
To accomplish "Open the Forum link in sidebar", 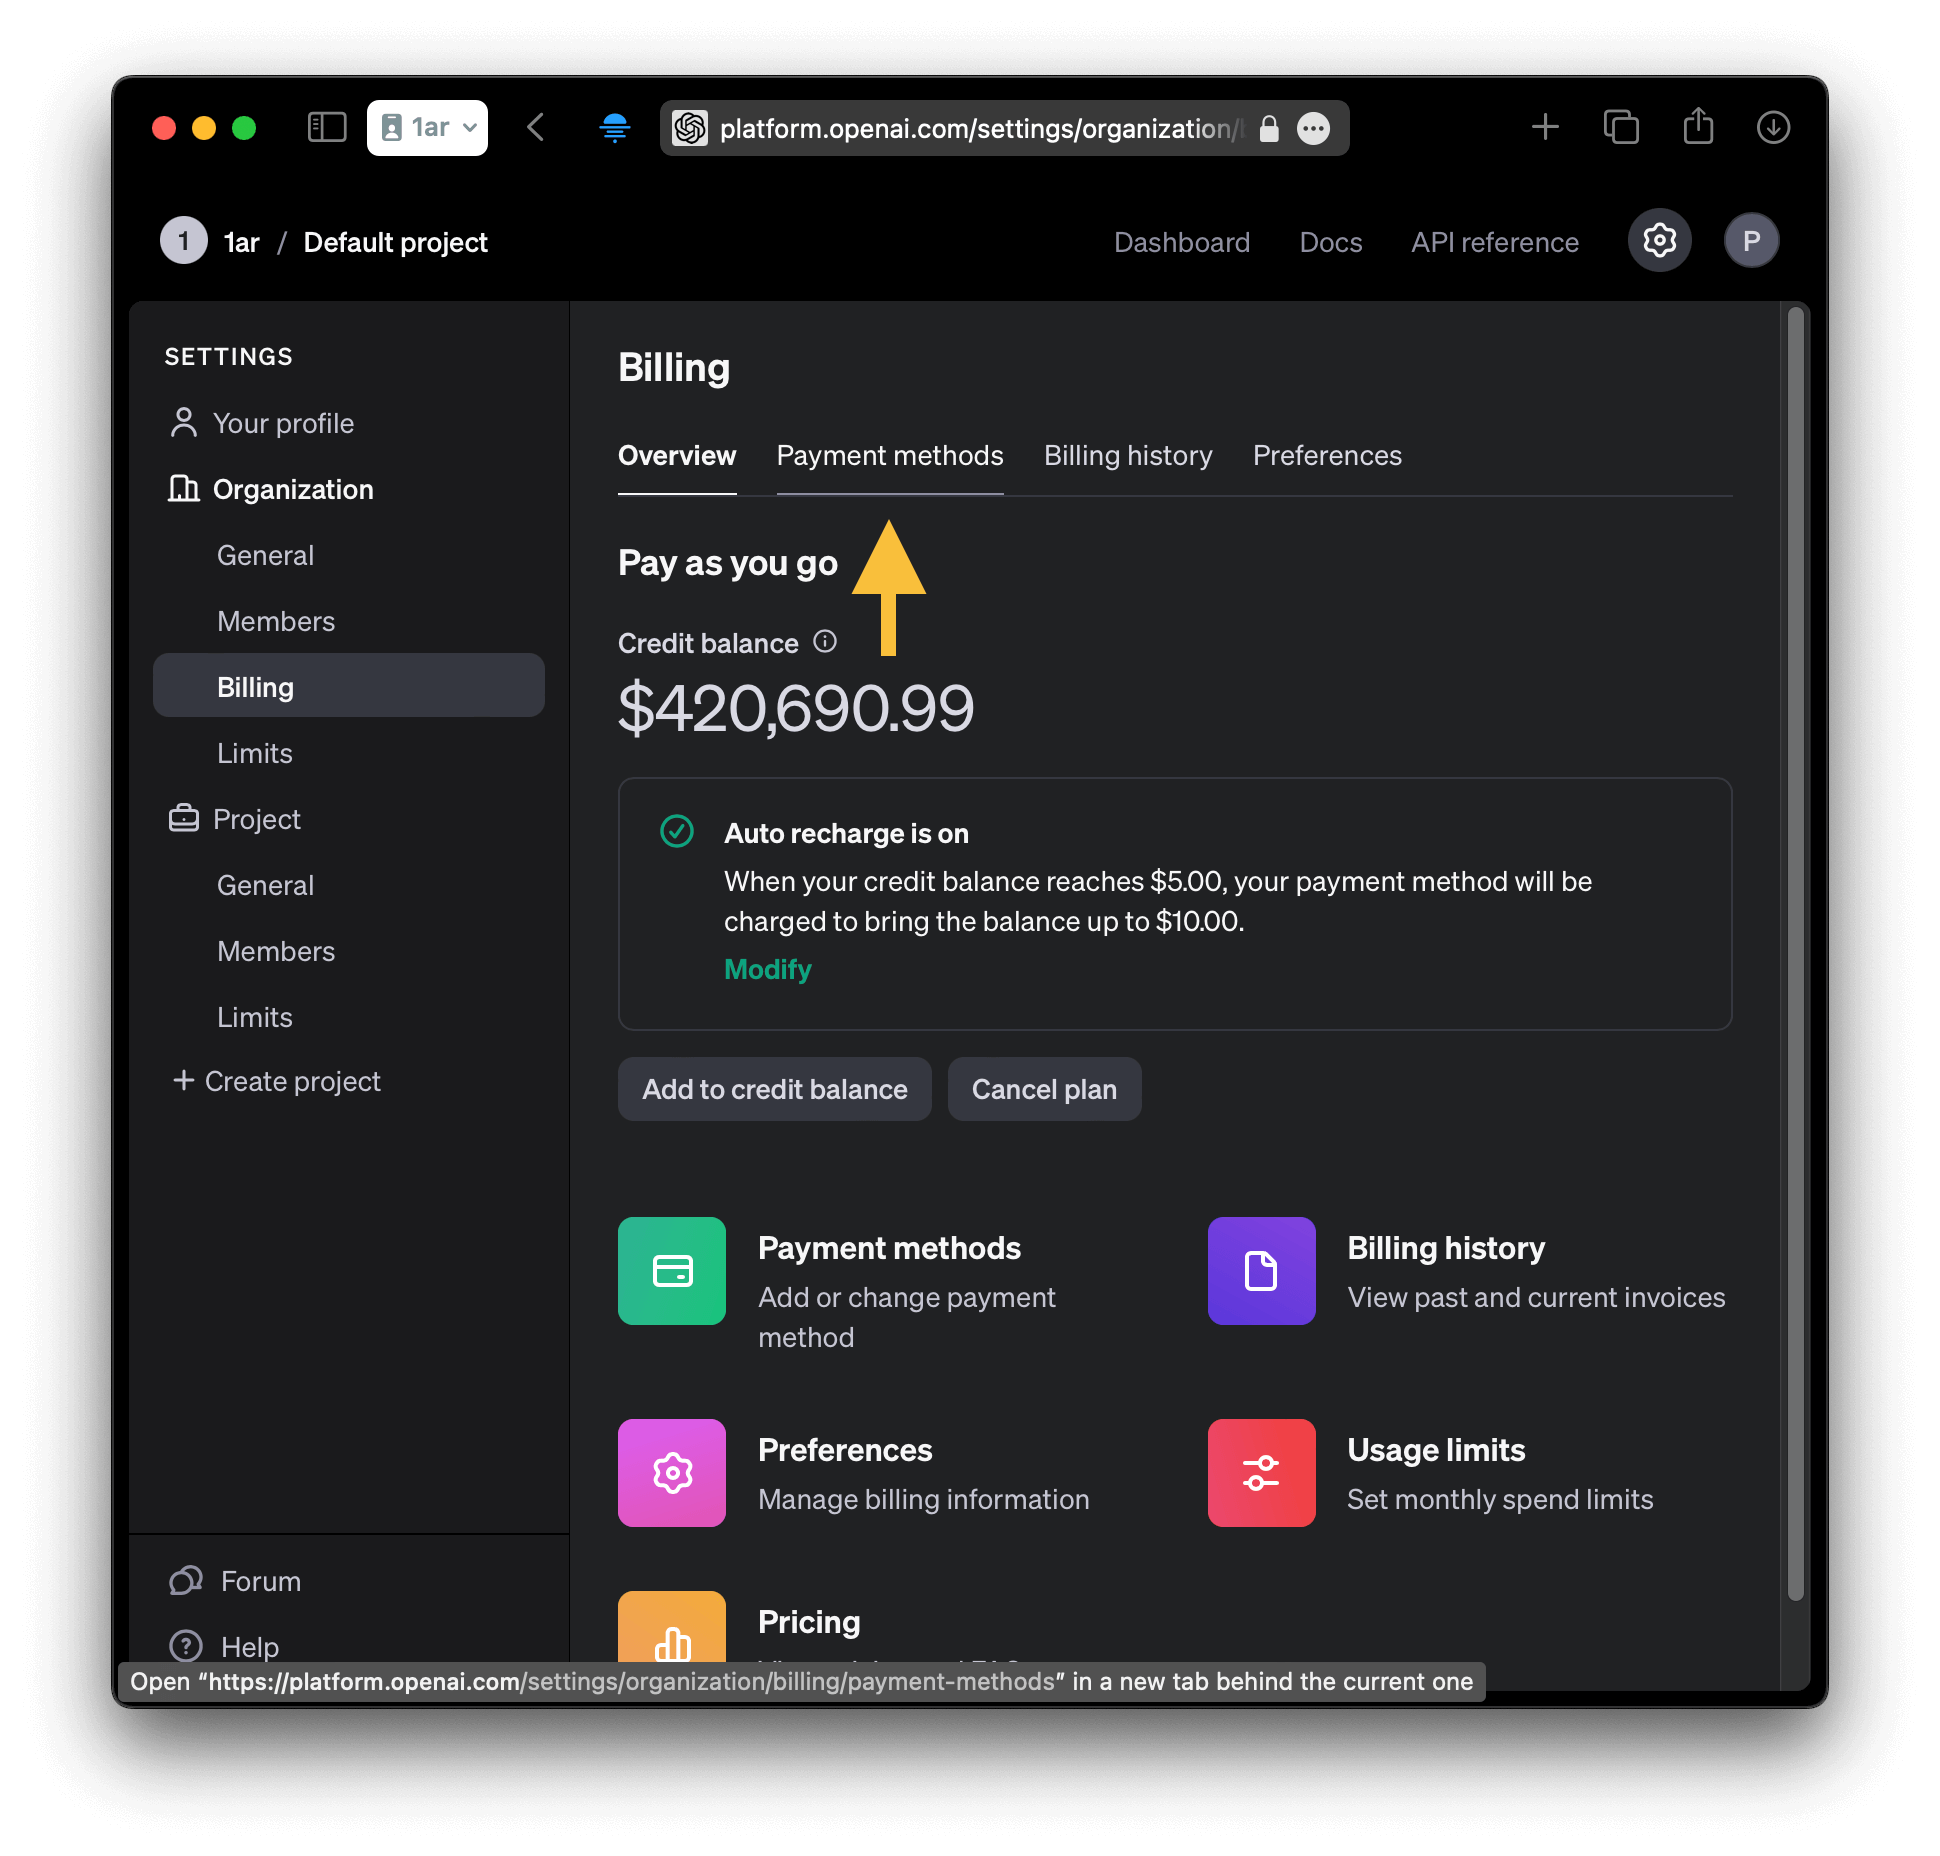I will coord(236,1581).
